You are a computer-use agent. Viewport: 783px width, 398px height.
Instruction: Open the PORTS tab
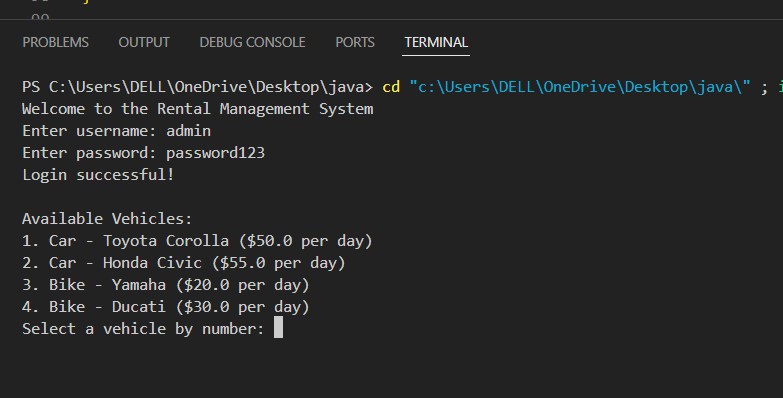point(355,42)
